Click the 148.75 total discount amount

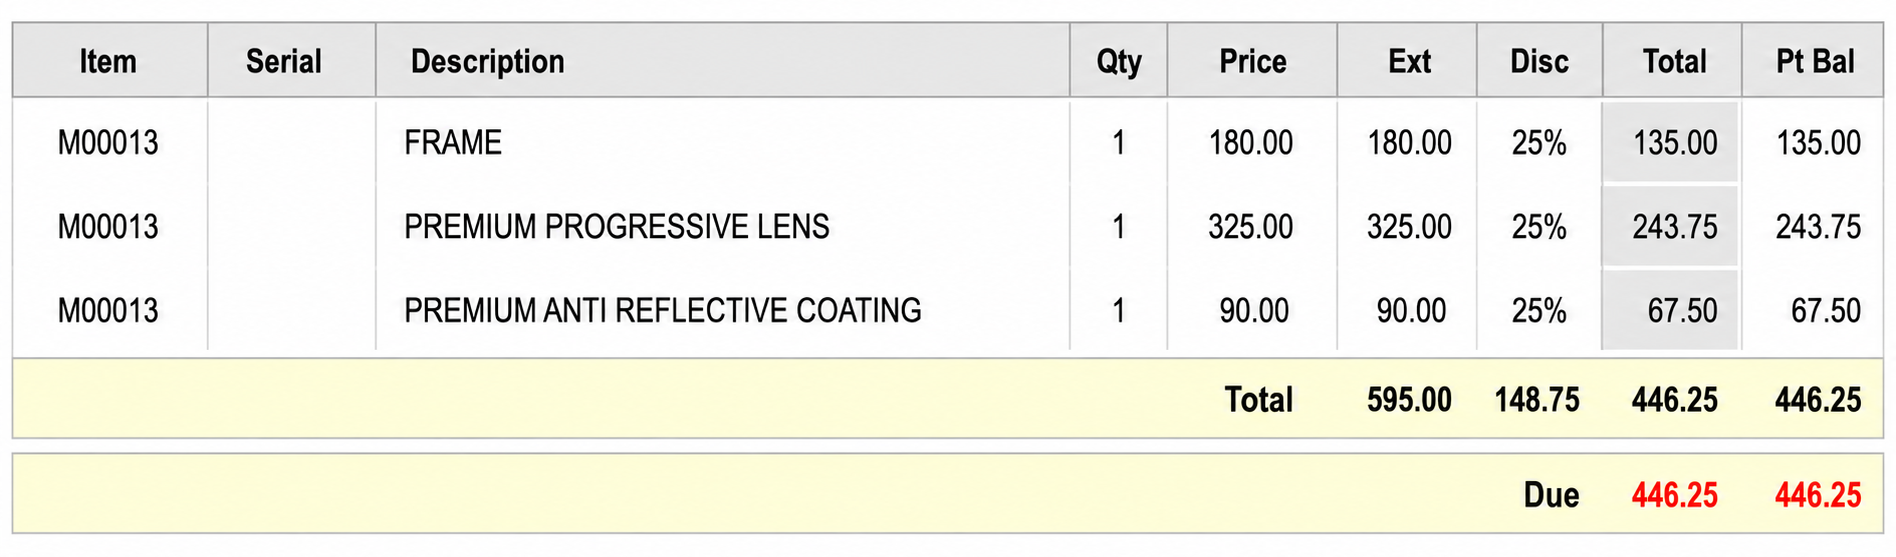[1537, 400]
